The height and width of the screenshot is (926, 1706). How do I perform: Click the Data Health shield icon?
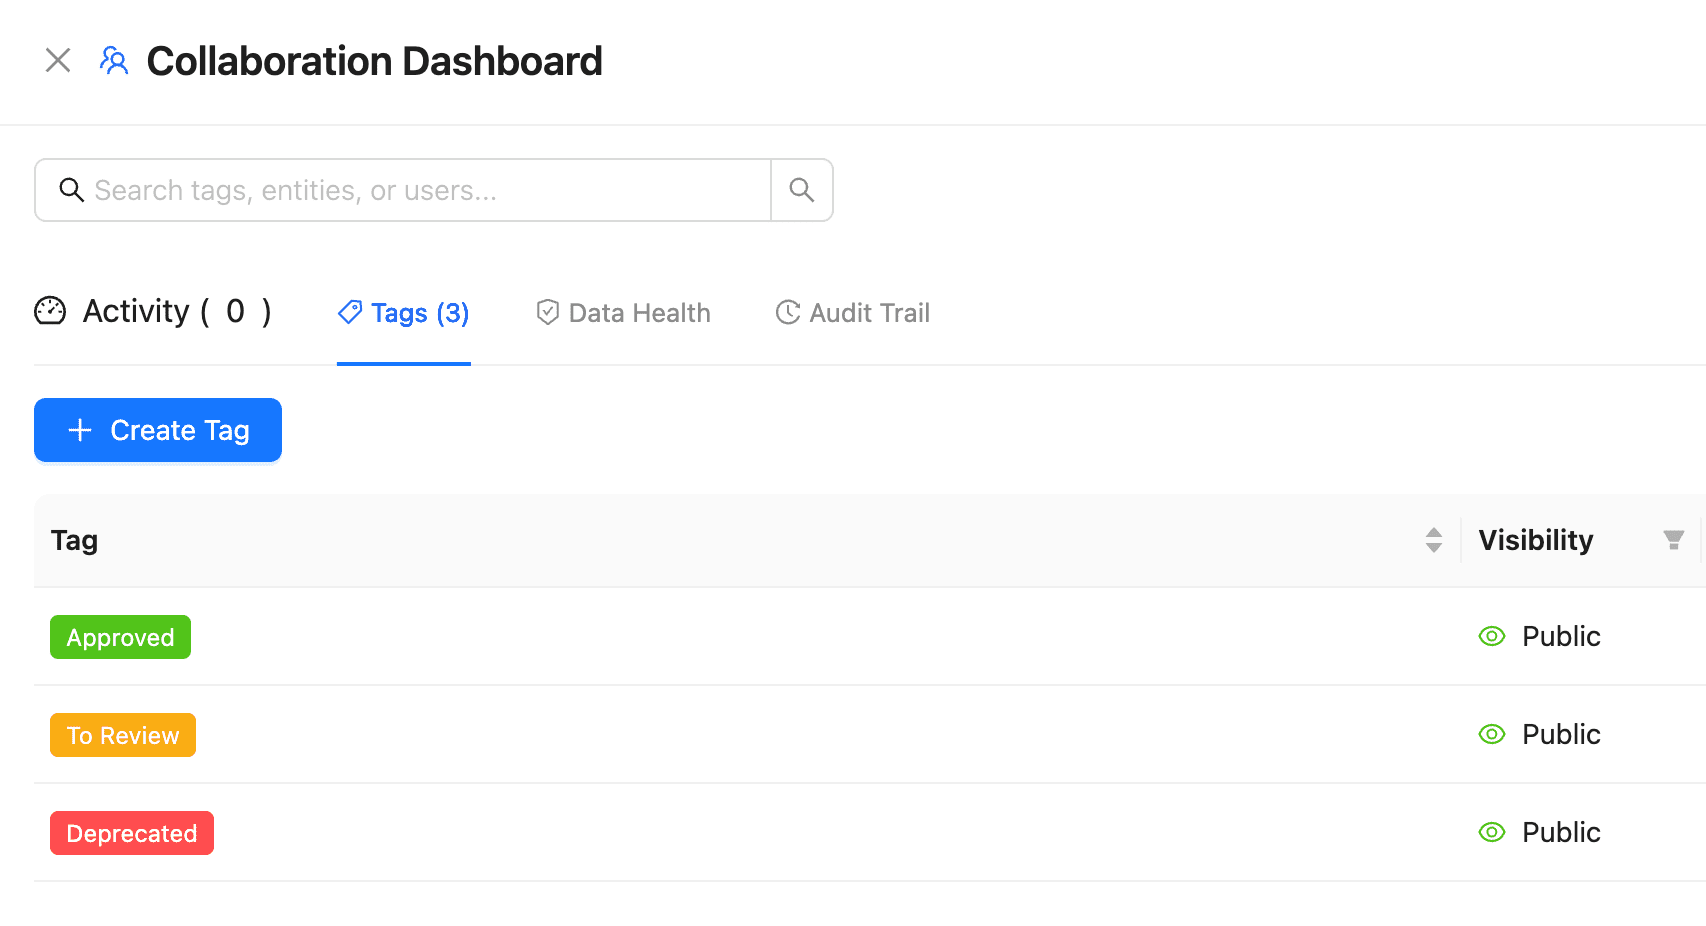(547, 313)
